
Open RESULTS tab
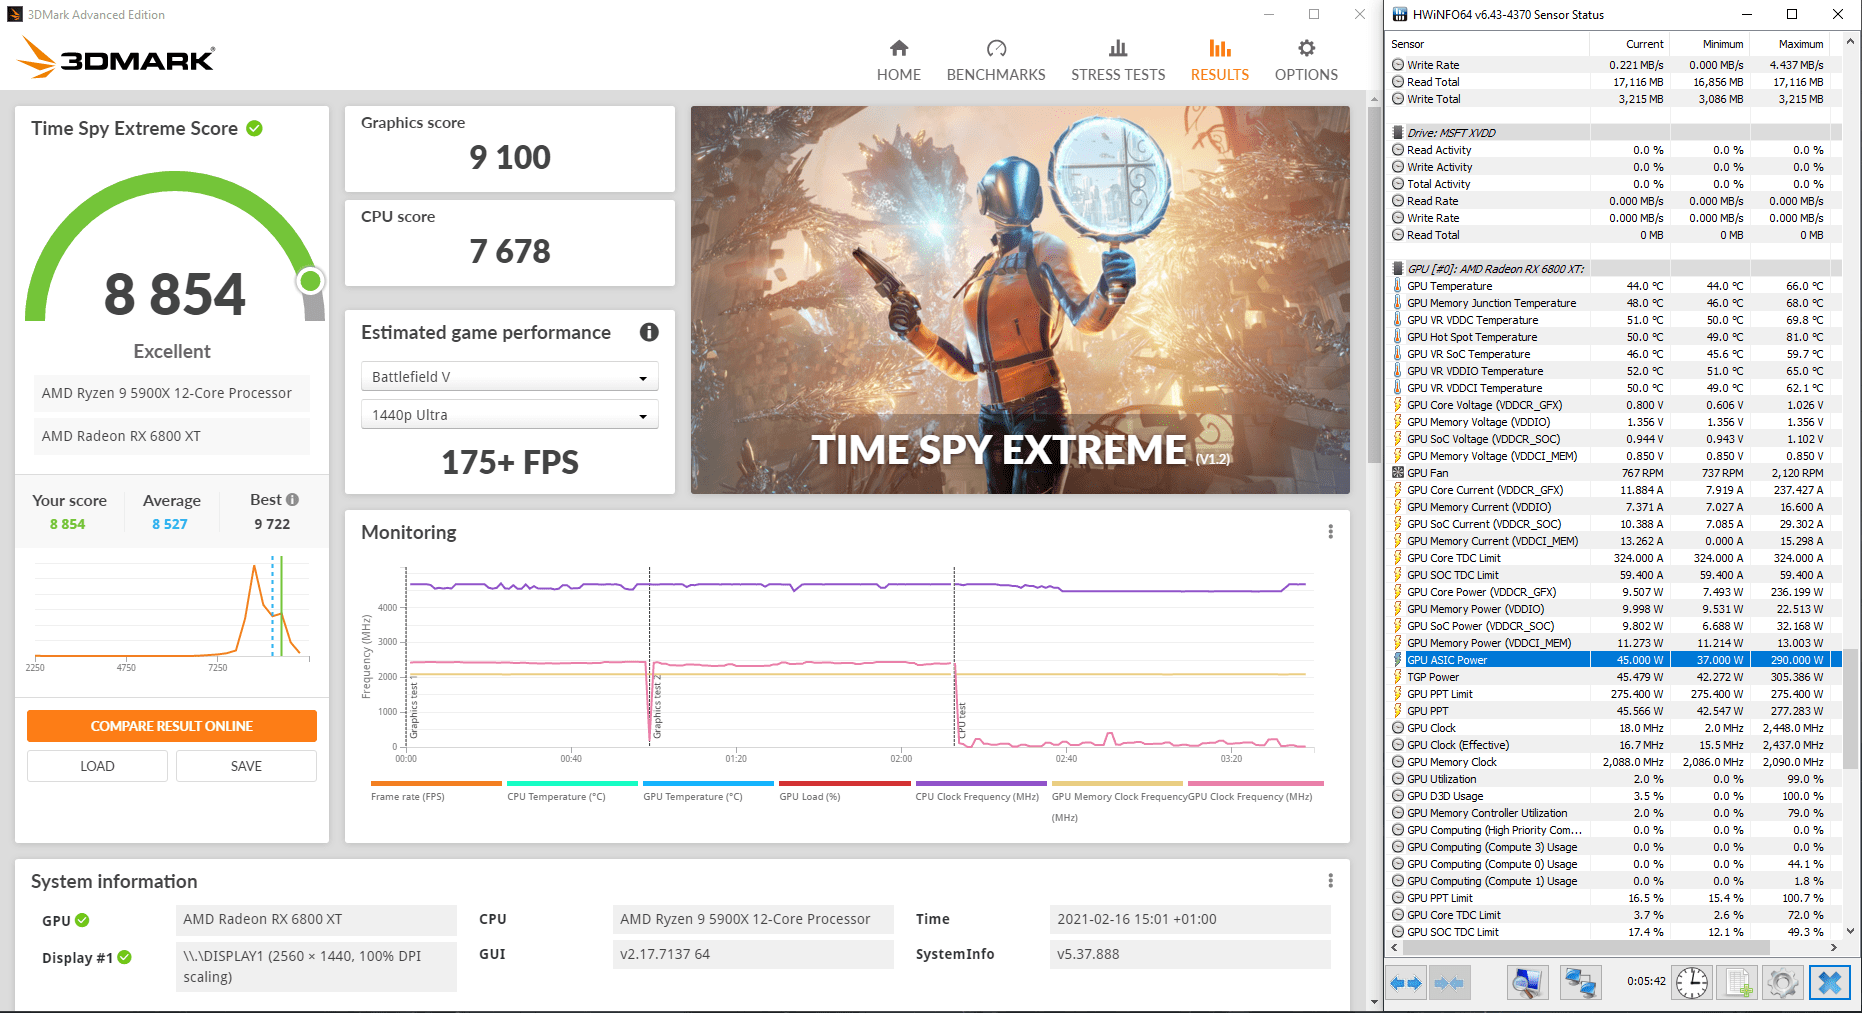pos(1220,60)
